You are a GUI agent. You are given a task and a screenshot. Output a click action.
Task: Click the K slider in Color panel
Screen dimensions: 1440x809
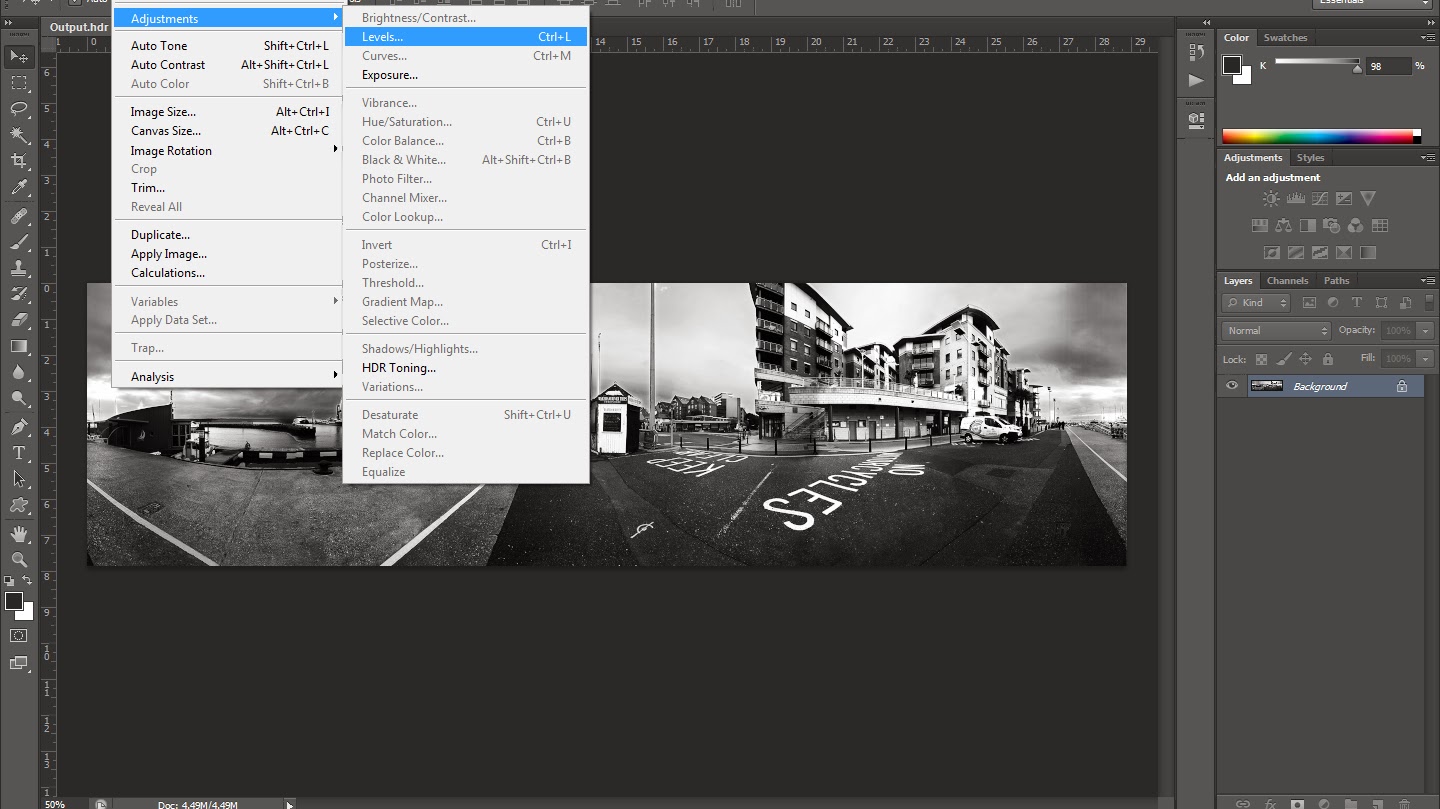1318,64
